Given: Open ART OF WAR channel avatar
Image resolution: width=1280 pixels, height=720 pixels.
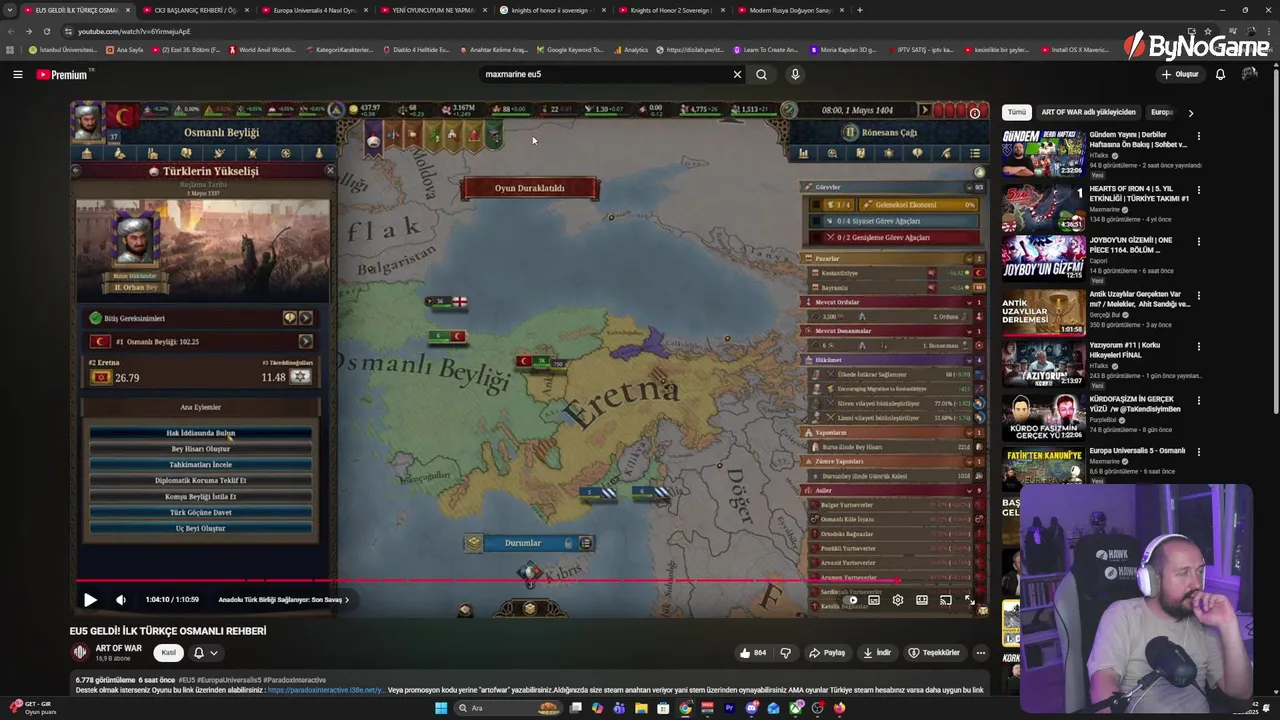Looking at the screenshot, I should [x=80, y=653].
